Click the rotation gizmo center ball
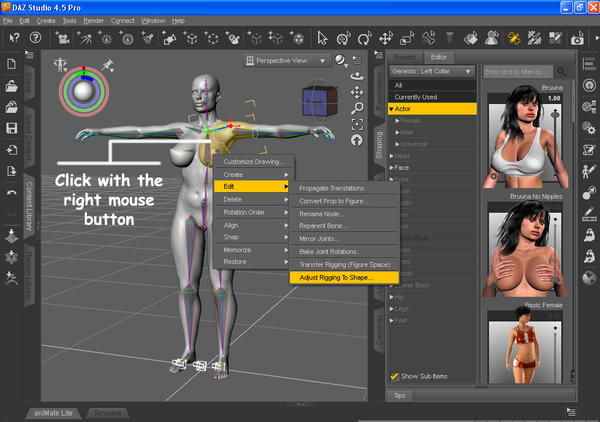600x422 pixels. 83,91
